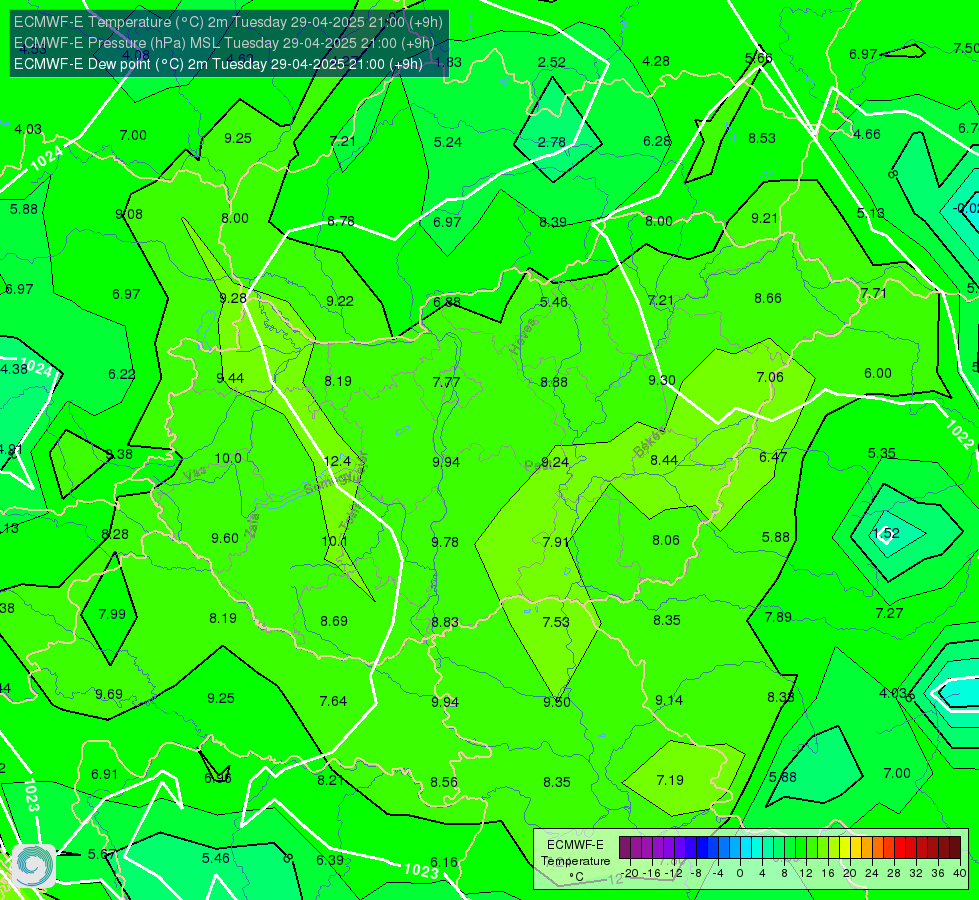Click the 4.28 value on the map

click(x=656, y=61)
